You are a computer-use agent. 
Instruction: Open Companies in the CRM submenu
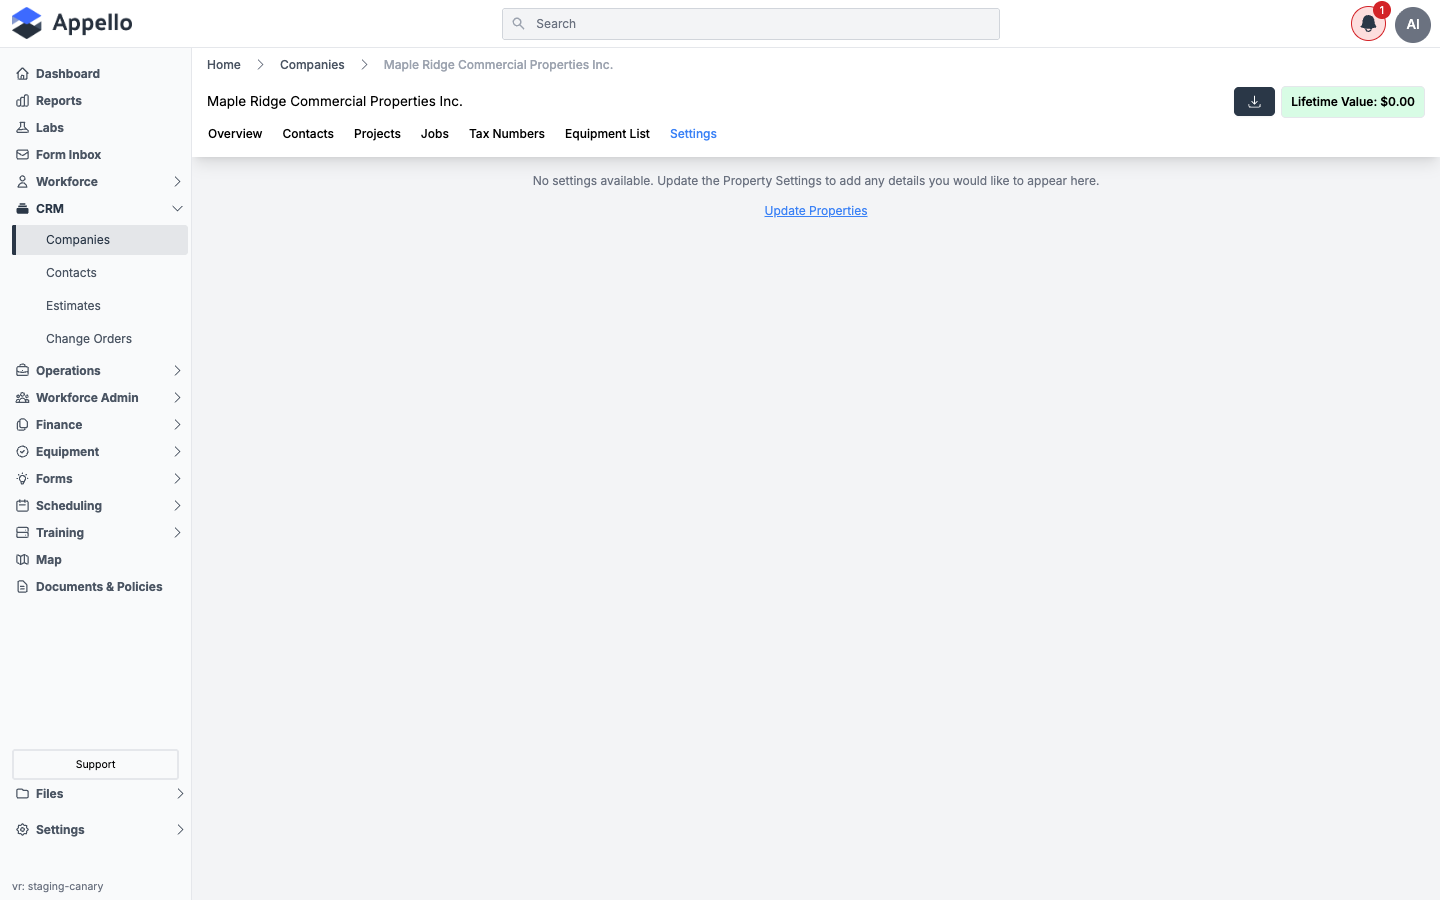tap(100, 240)
